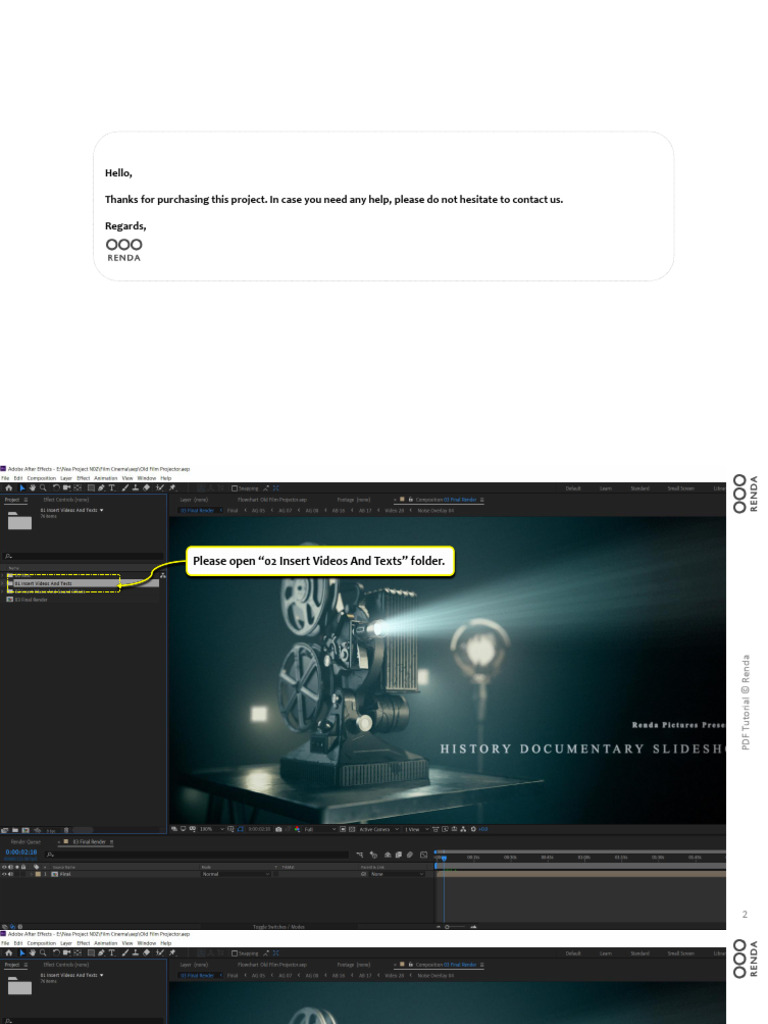The height and width of the screenshot is (1024, 768).
Task: Open Normal blending mode dropdown for Final layer
Action: pyautogui.click(x=235, y=874)
